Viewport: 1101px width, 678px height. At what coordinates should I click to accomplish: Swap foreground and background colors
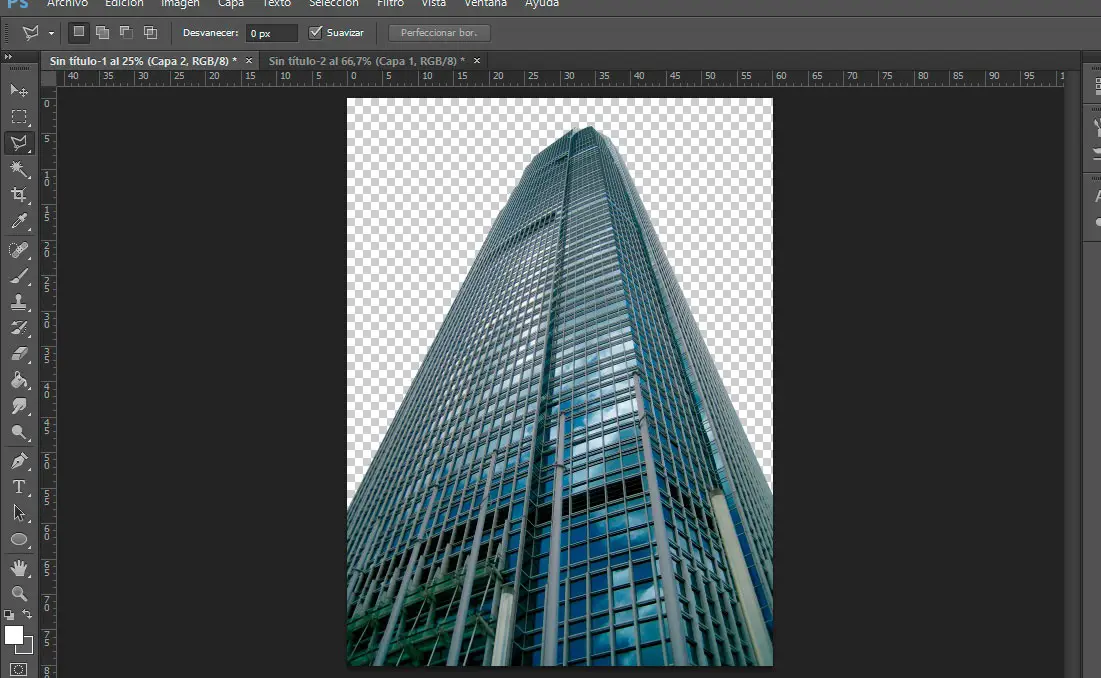pyautogui.click(x=27, y=615)
